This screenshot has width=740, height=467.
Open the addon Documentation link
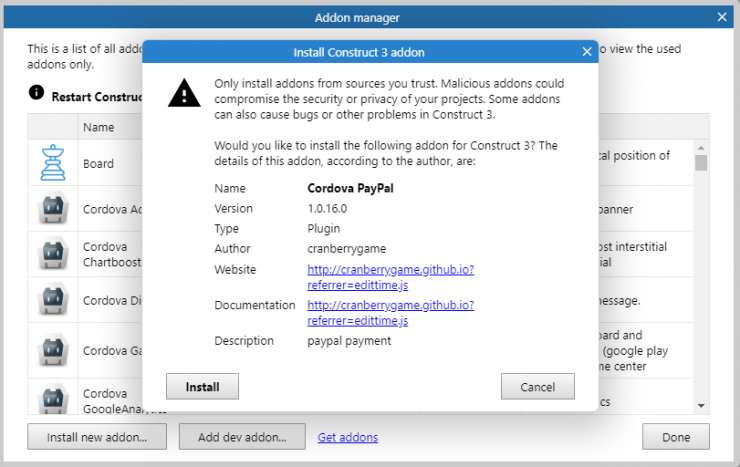[x=390, y=305]
